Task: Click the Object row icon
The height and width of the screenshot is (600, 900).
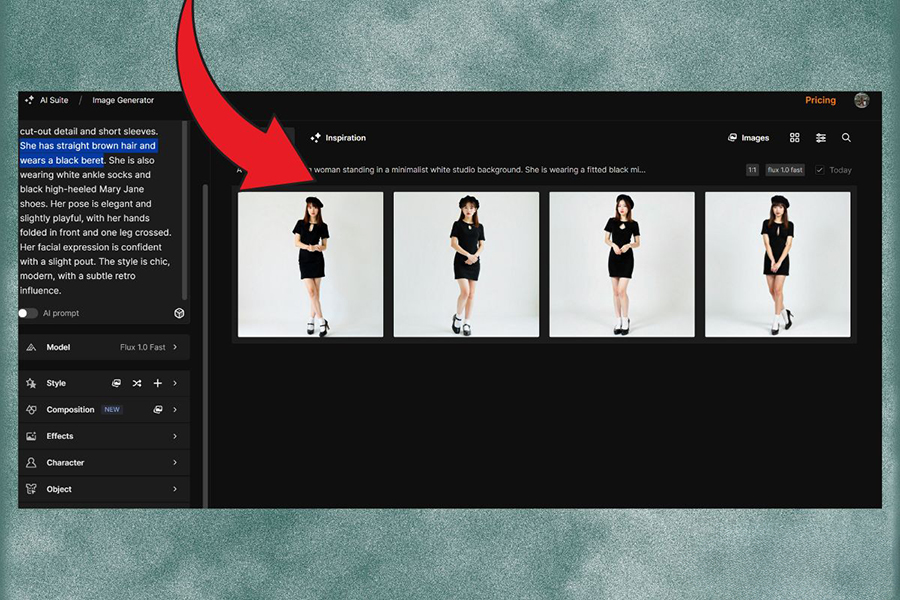Action: 32,489
